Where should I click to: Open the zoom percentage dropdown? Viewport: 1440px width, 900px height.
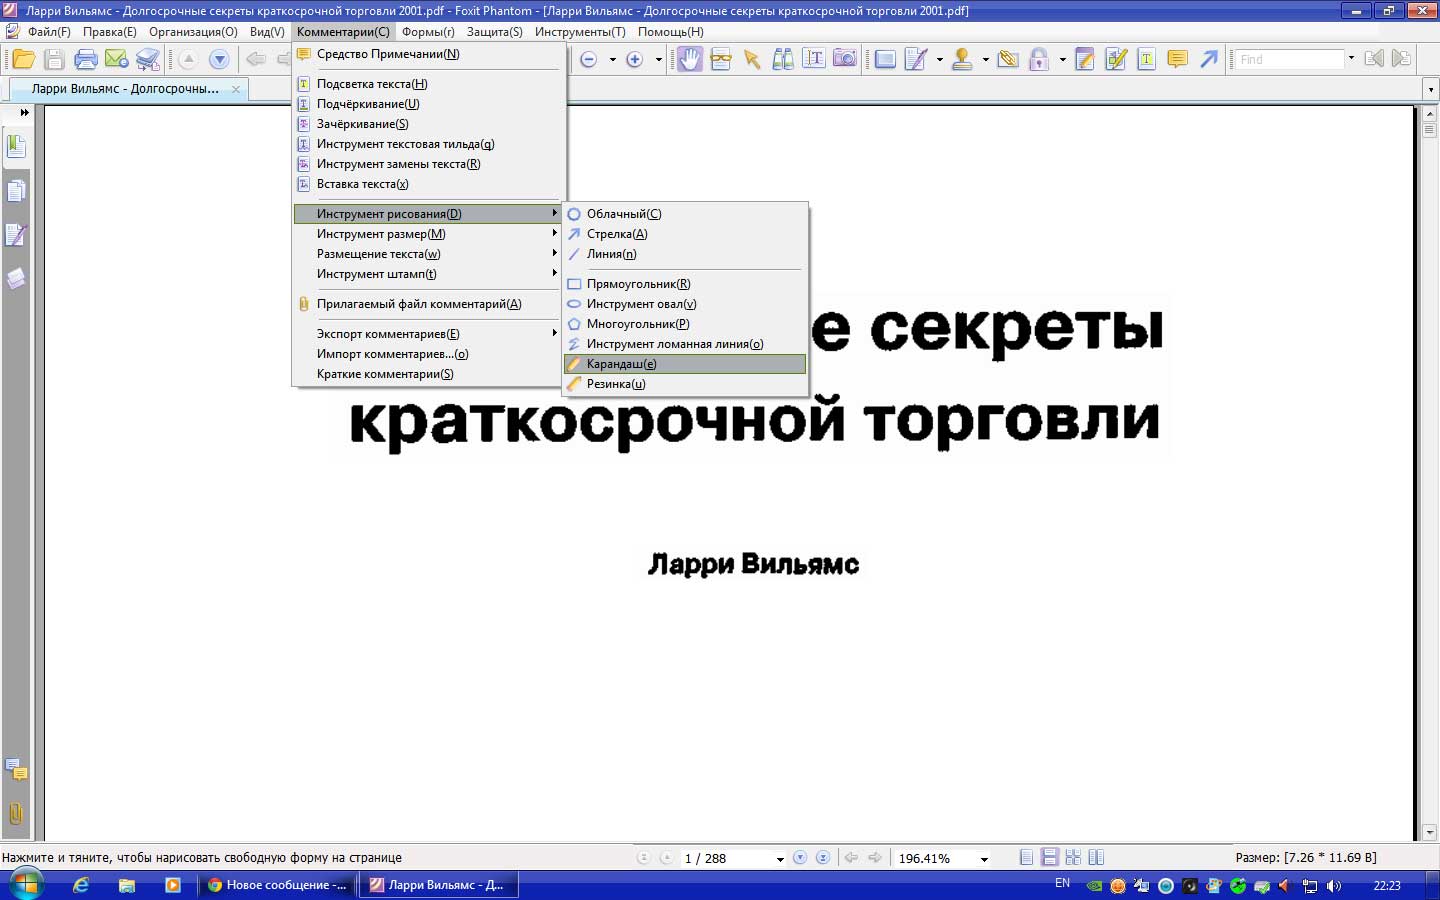click(984, 859)
